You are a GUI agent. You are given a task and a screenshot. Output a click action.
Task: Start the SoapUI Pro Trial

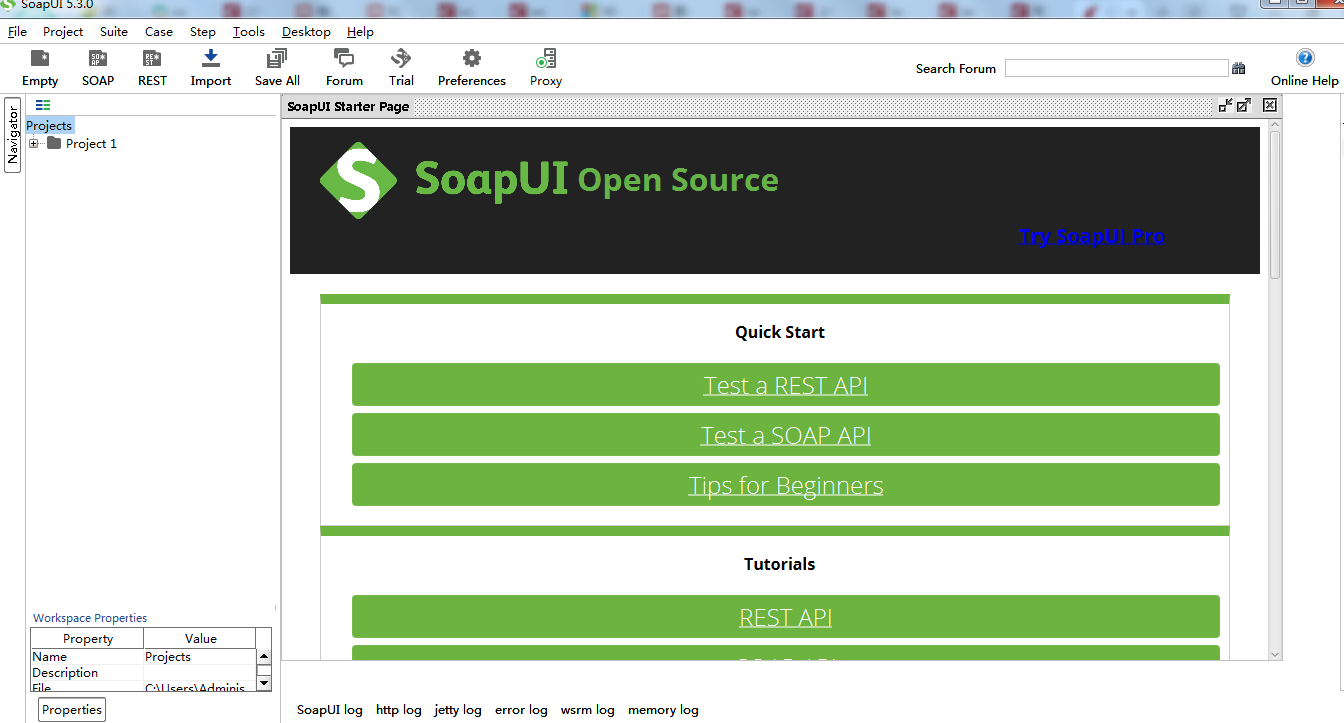pyautogui.click(x=401, y=68)
